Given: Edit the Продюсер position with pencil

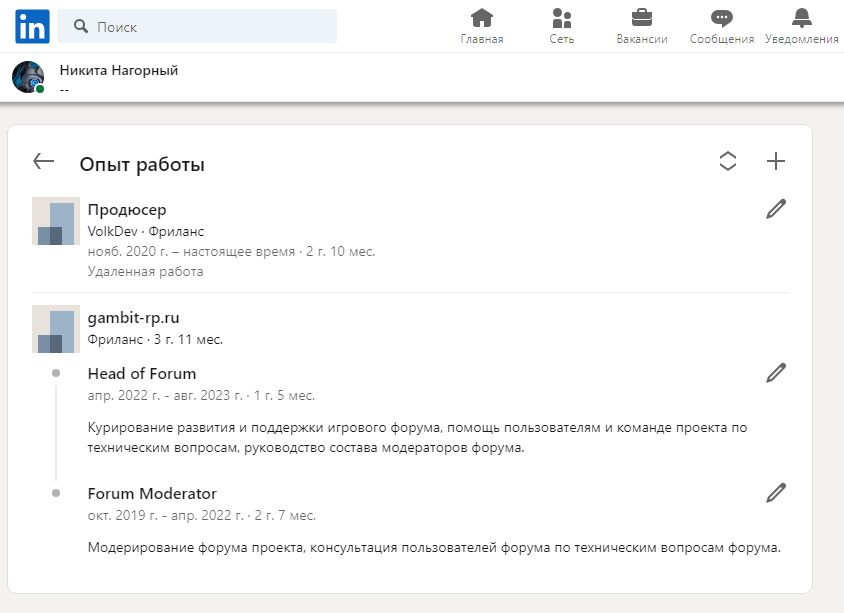Looking at the screenshot, I should (x=776, y=209).
